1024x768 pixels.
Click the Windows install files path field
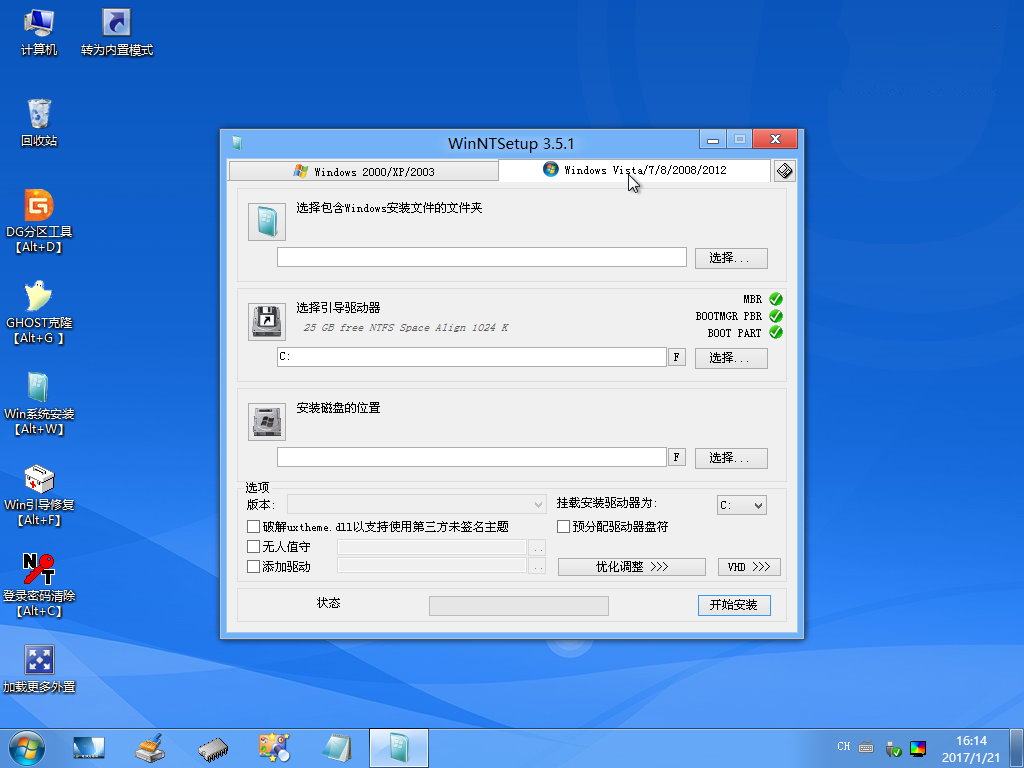coord(482,257)
